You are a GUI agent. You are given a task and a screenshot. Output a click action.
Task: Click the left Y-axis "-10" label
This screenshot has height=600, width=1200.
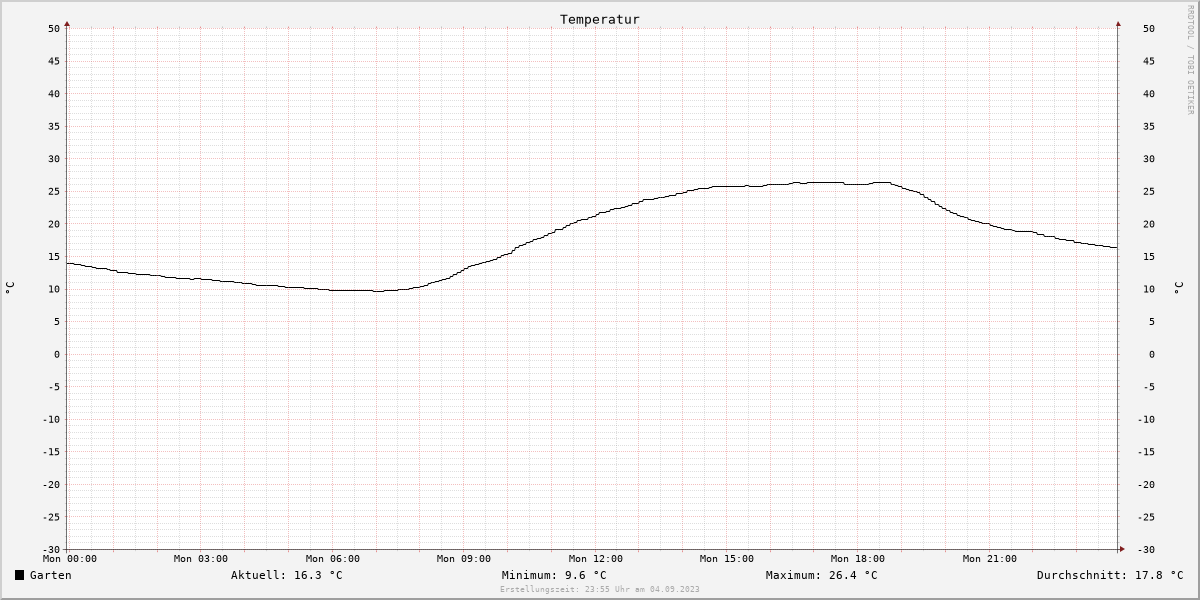[x=51, y=419]
